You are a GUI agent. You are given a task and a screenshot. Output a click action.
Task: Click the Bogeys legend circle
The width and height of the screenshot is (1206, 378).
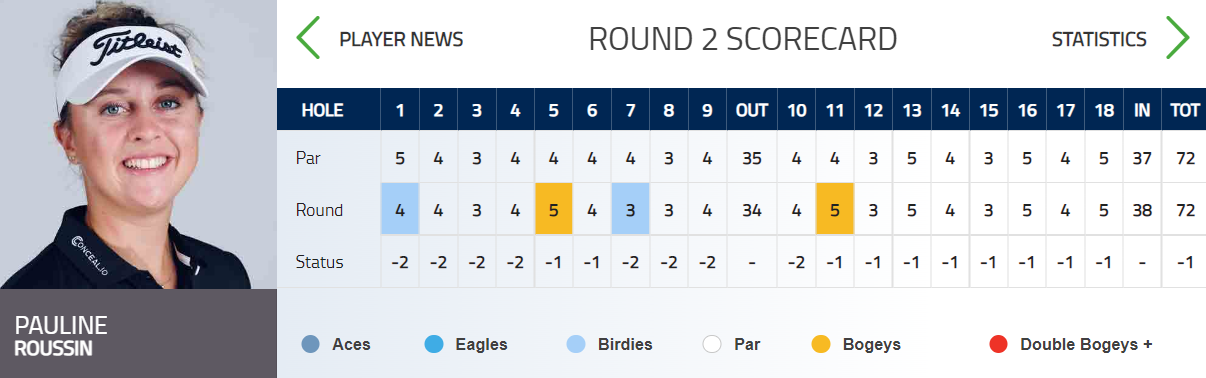point(821,345)
